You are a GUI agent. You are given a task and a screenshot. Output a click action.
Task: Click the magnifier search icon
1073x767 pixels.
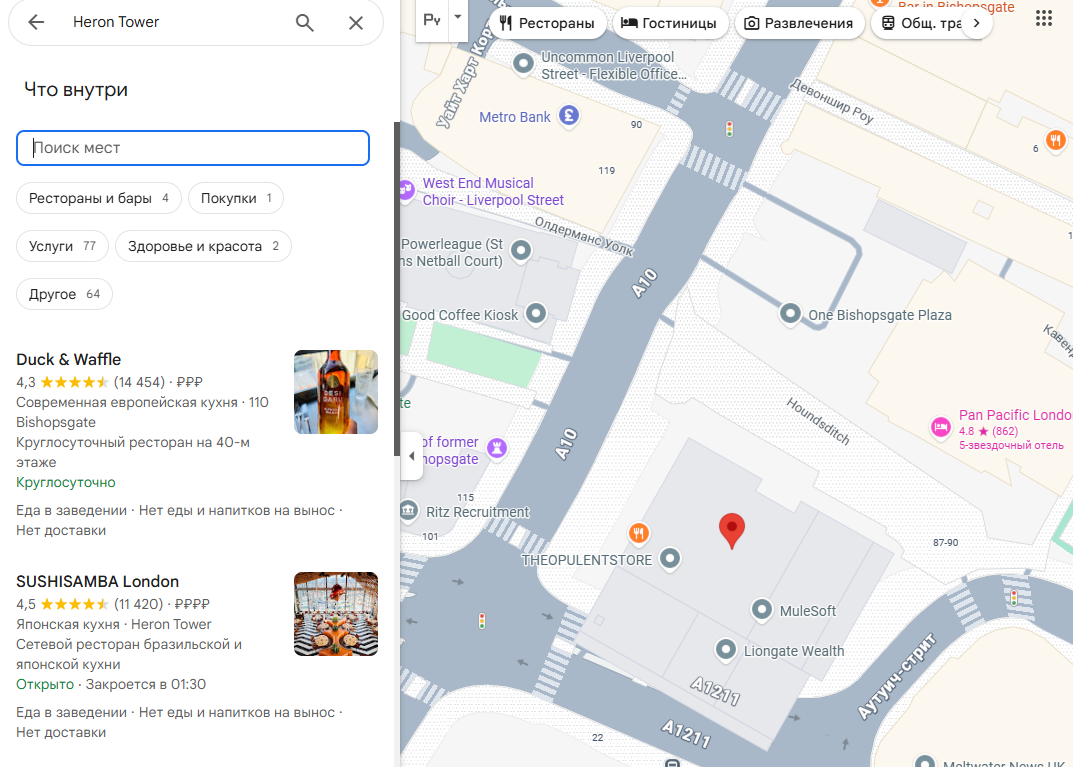tap(305, 23)
